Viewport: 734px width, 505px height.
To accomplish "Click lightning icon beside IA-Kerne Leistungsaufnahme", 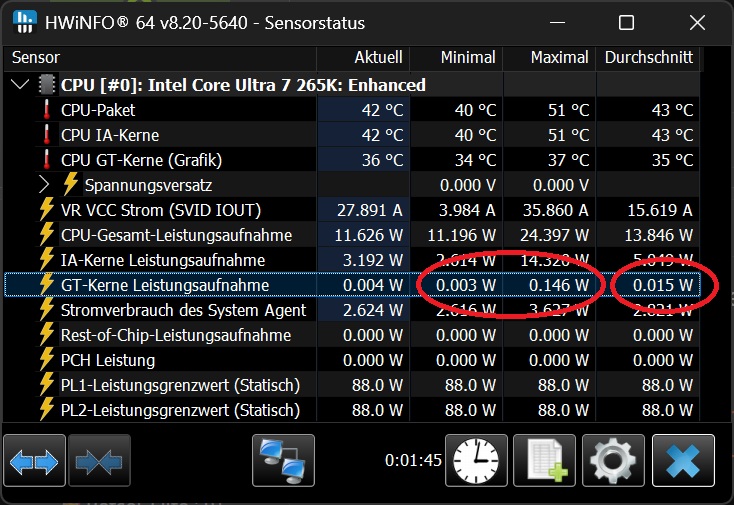I will [47, 260].
